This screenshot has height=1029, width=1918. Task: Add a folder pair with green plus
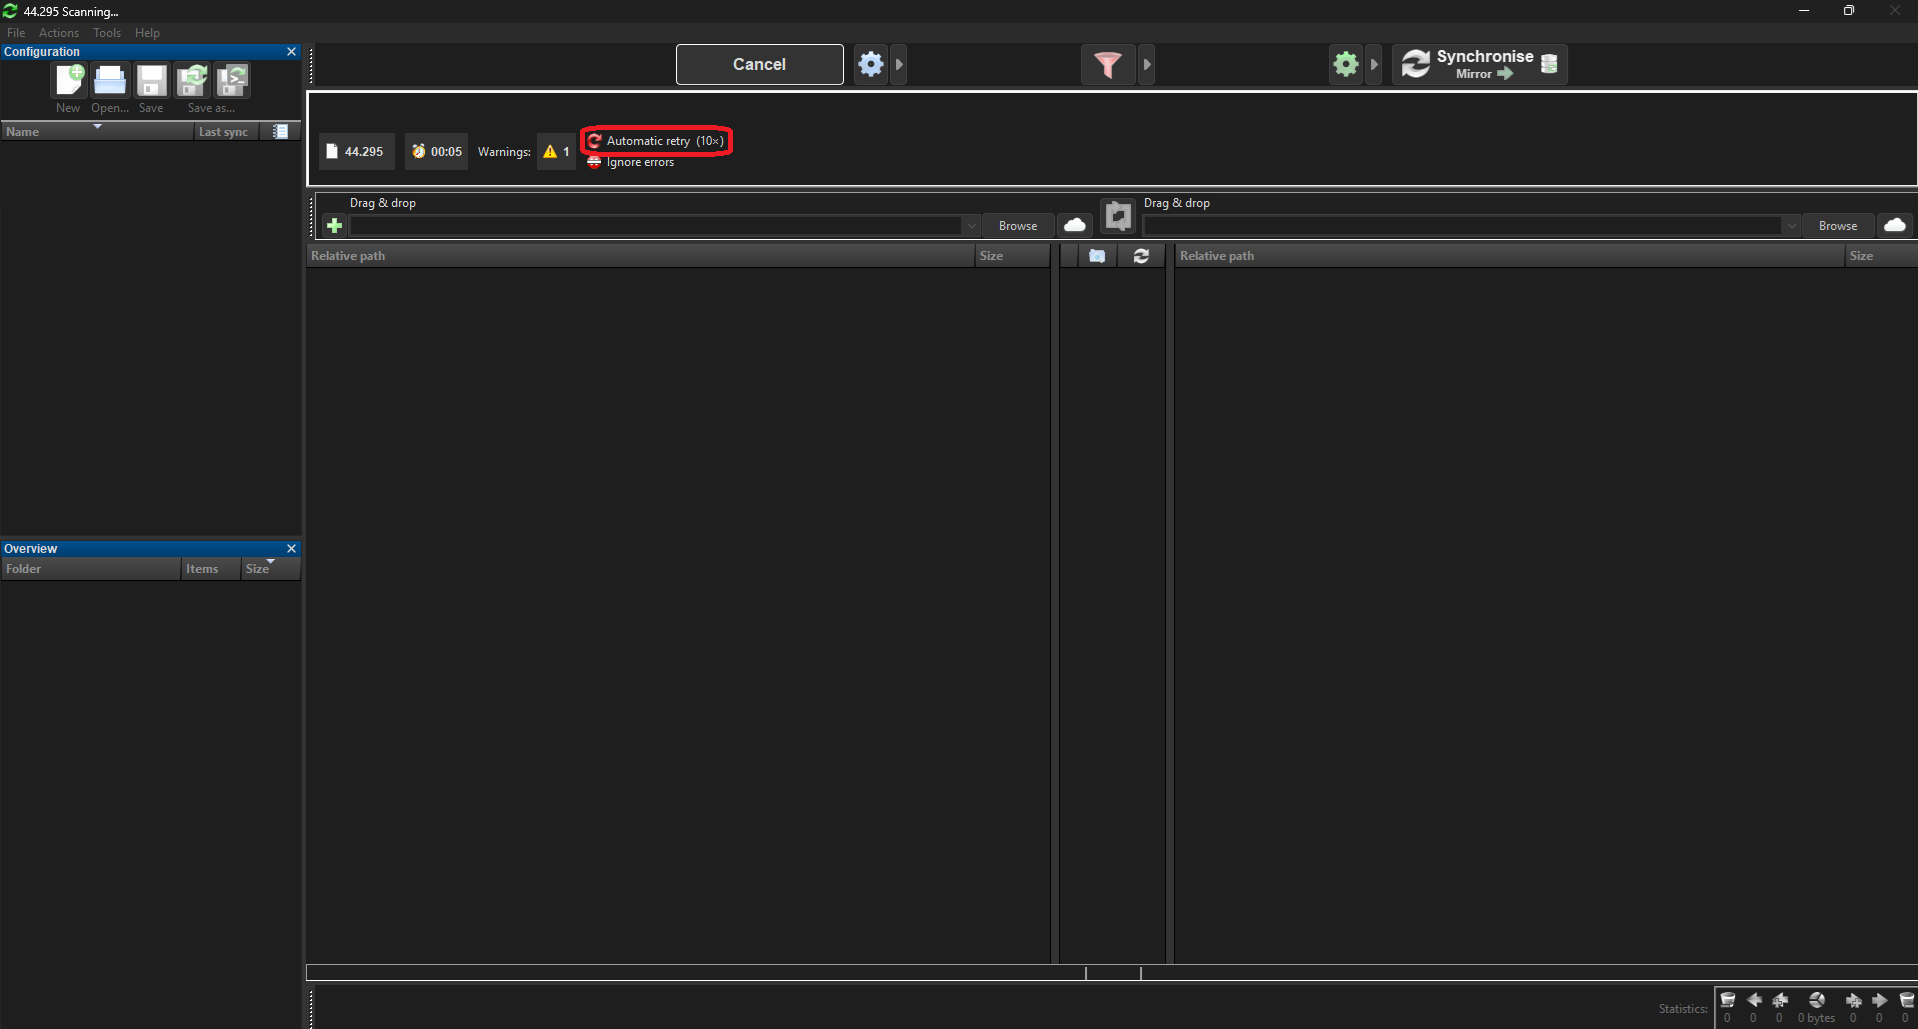coord(334,225)
